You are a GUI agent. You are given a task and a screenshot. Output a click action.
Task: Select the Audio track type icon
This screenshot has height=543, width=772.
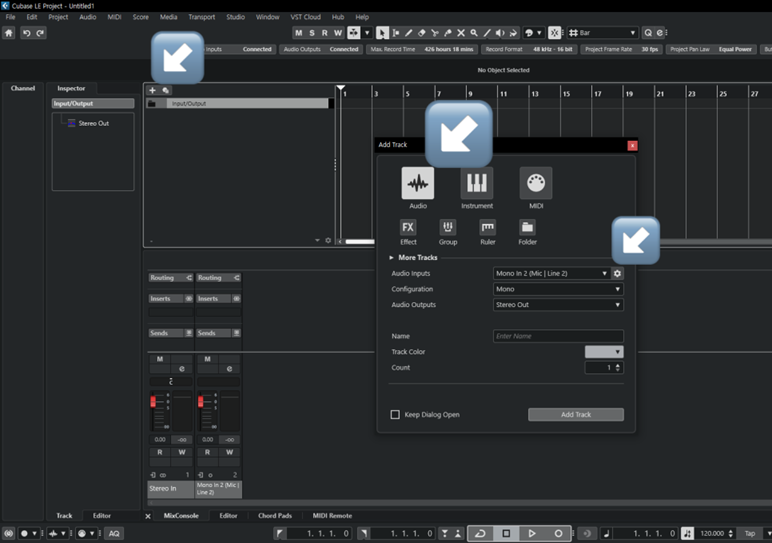417,183
